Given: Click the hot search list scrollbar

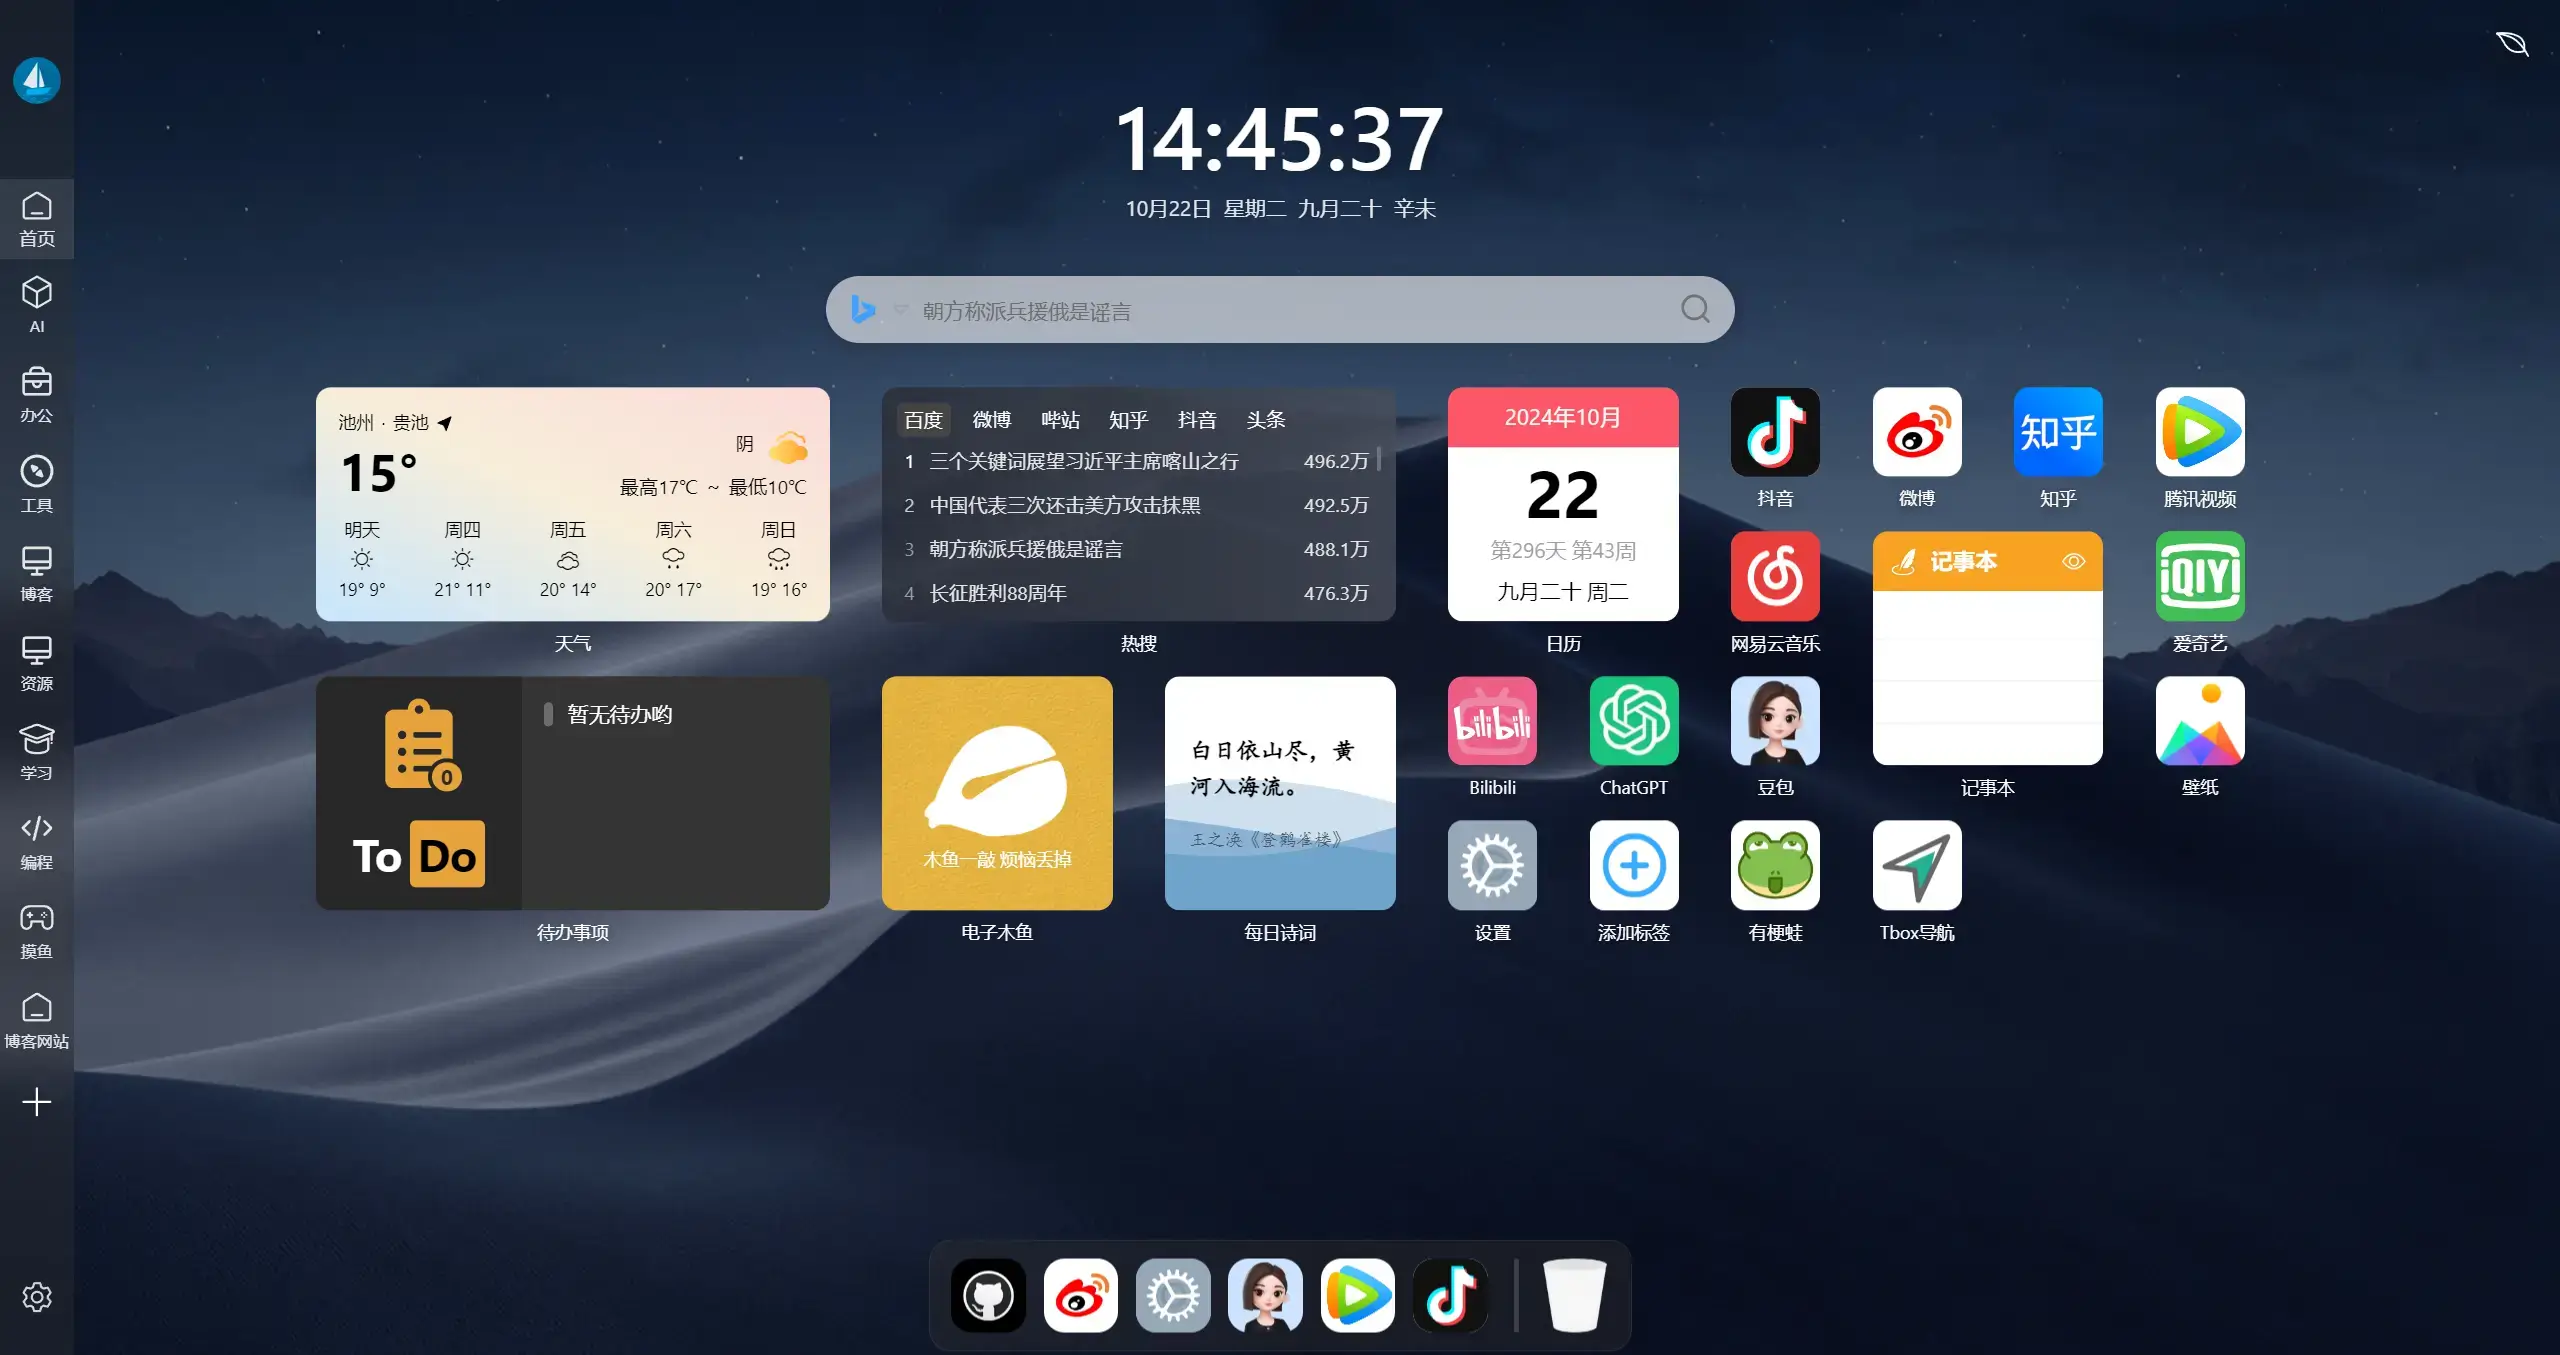Looking at the screenshot, I should coord(1379,459).
